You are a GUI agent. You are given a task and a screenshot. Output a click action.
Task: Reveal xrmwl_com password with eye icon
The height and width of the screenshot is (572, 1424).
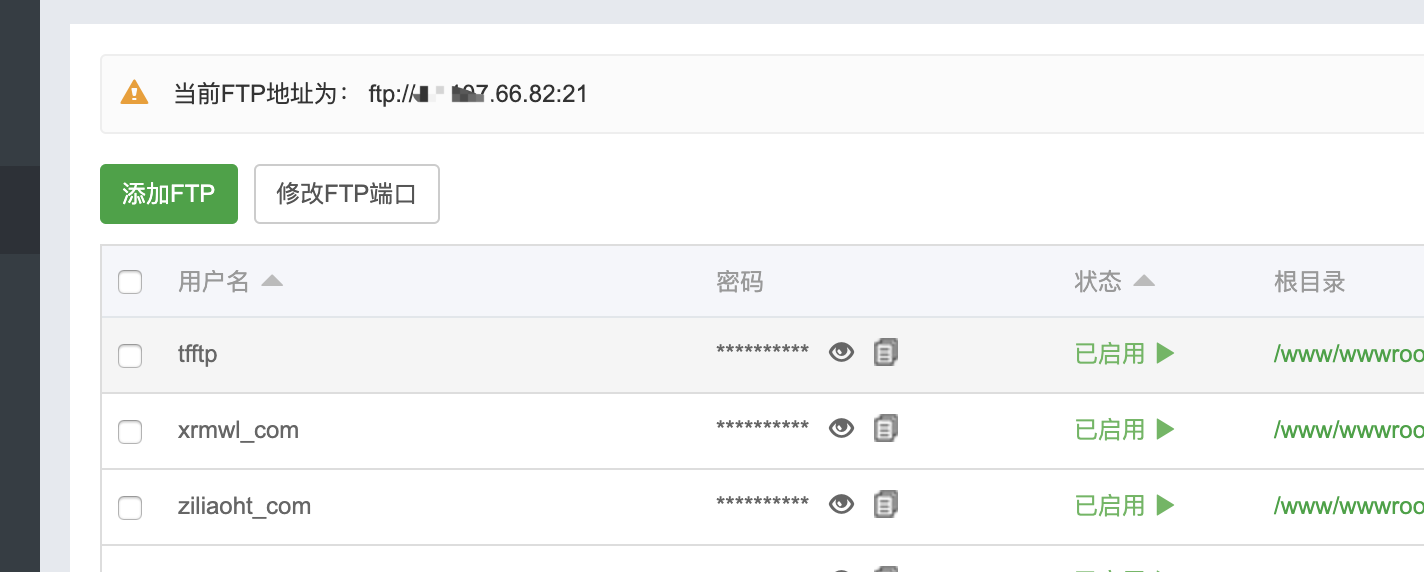(841, 428)
